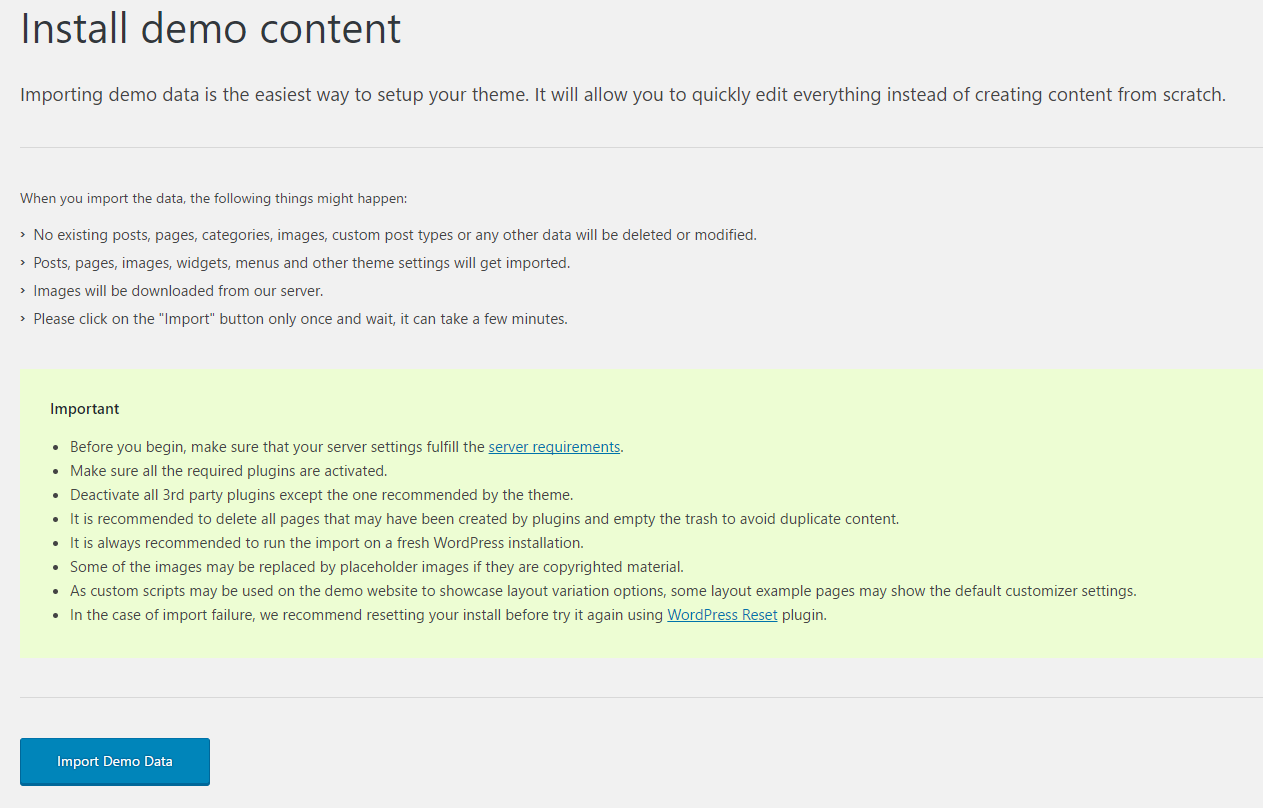Click the 'delete all pages' recommendation bullet

[485, 519]
